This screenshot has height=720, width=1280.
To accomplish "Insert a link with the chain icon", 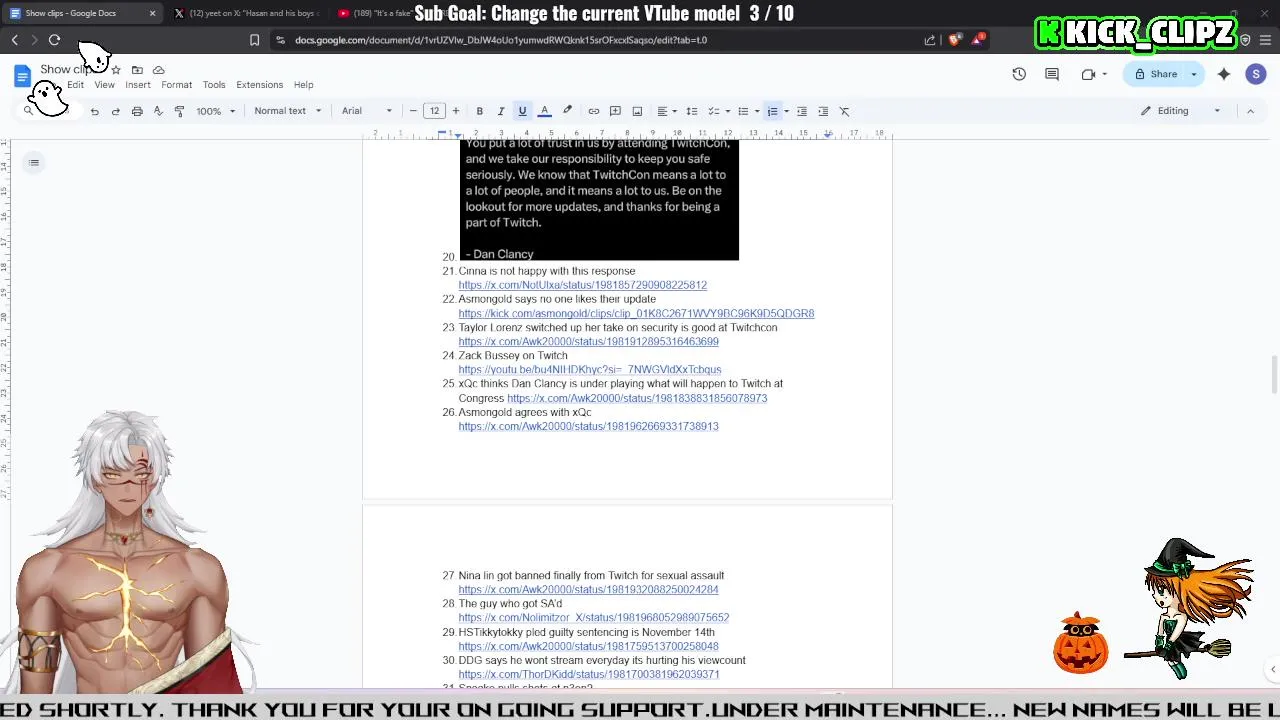I will coord(594,111).
